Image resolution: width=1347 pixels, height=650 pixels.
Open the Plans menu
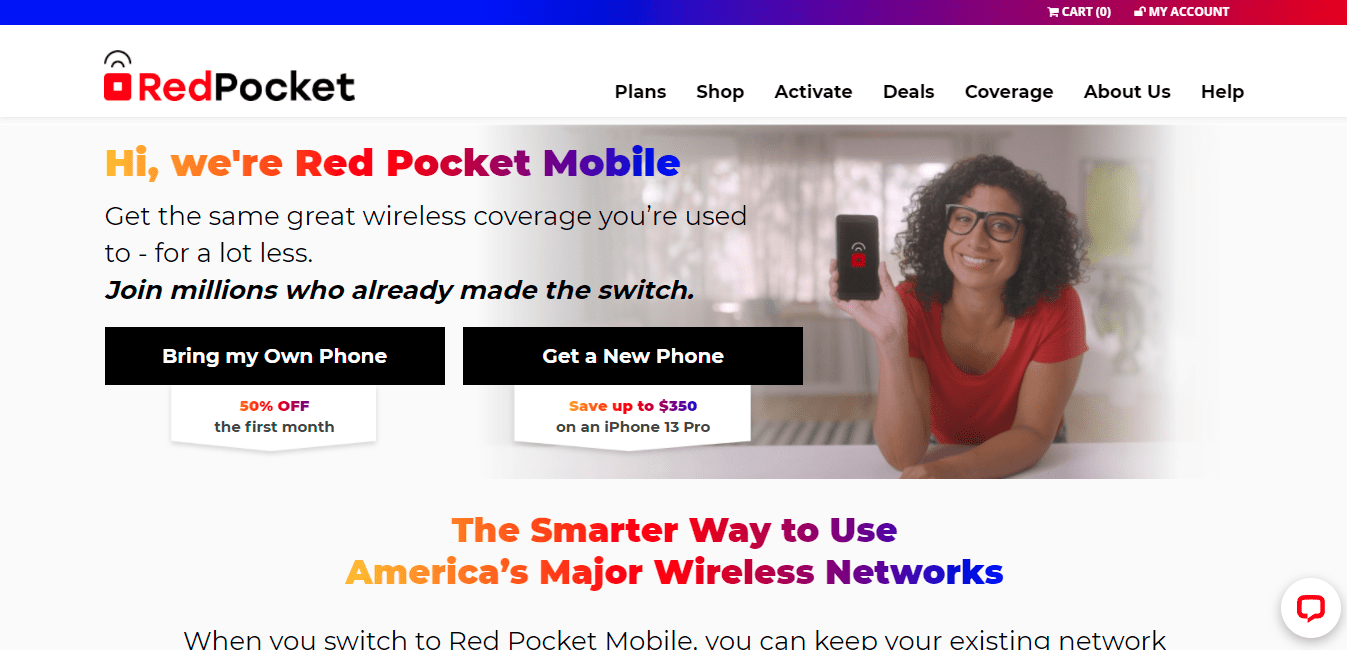(x=640, y=92)
